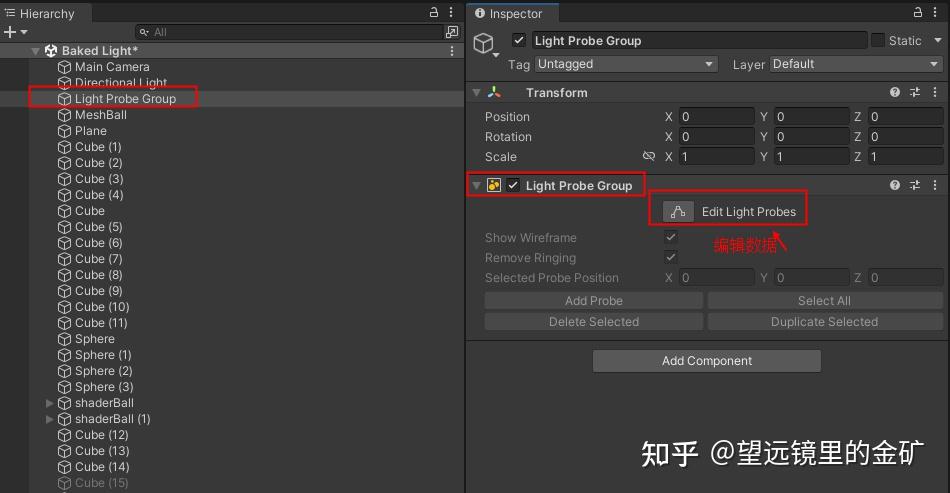950x493 pixels.
Task: Click the Delete Selected button
Action: 594,322
